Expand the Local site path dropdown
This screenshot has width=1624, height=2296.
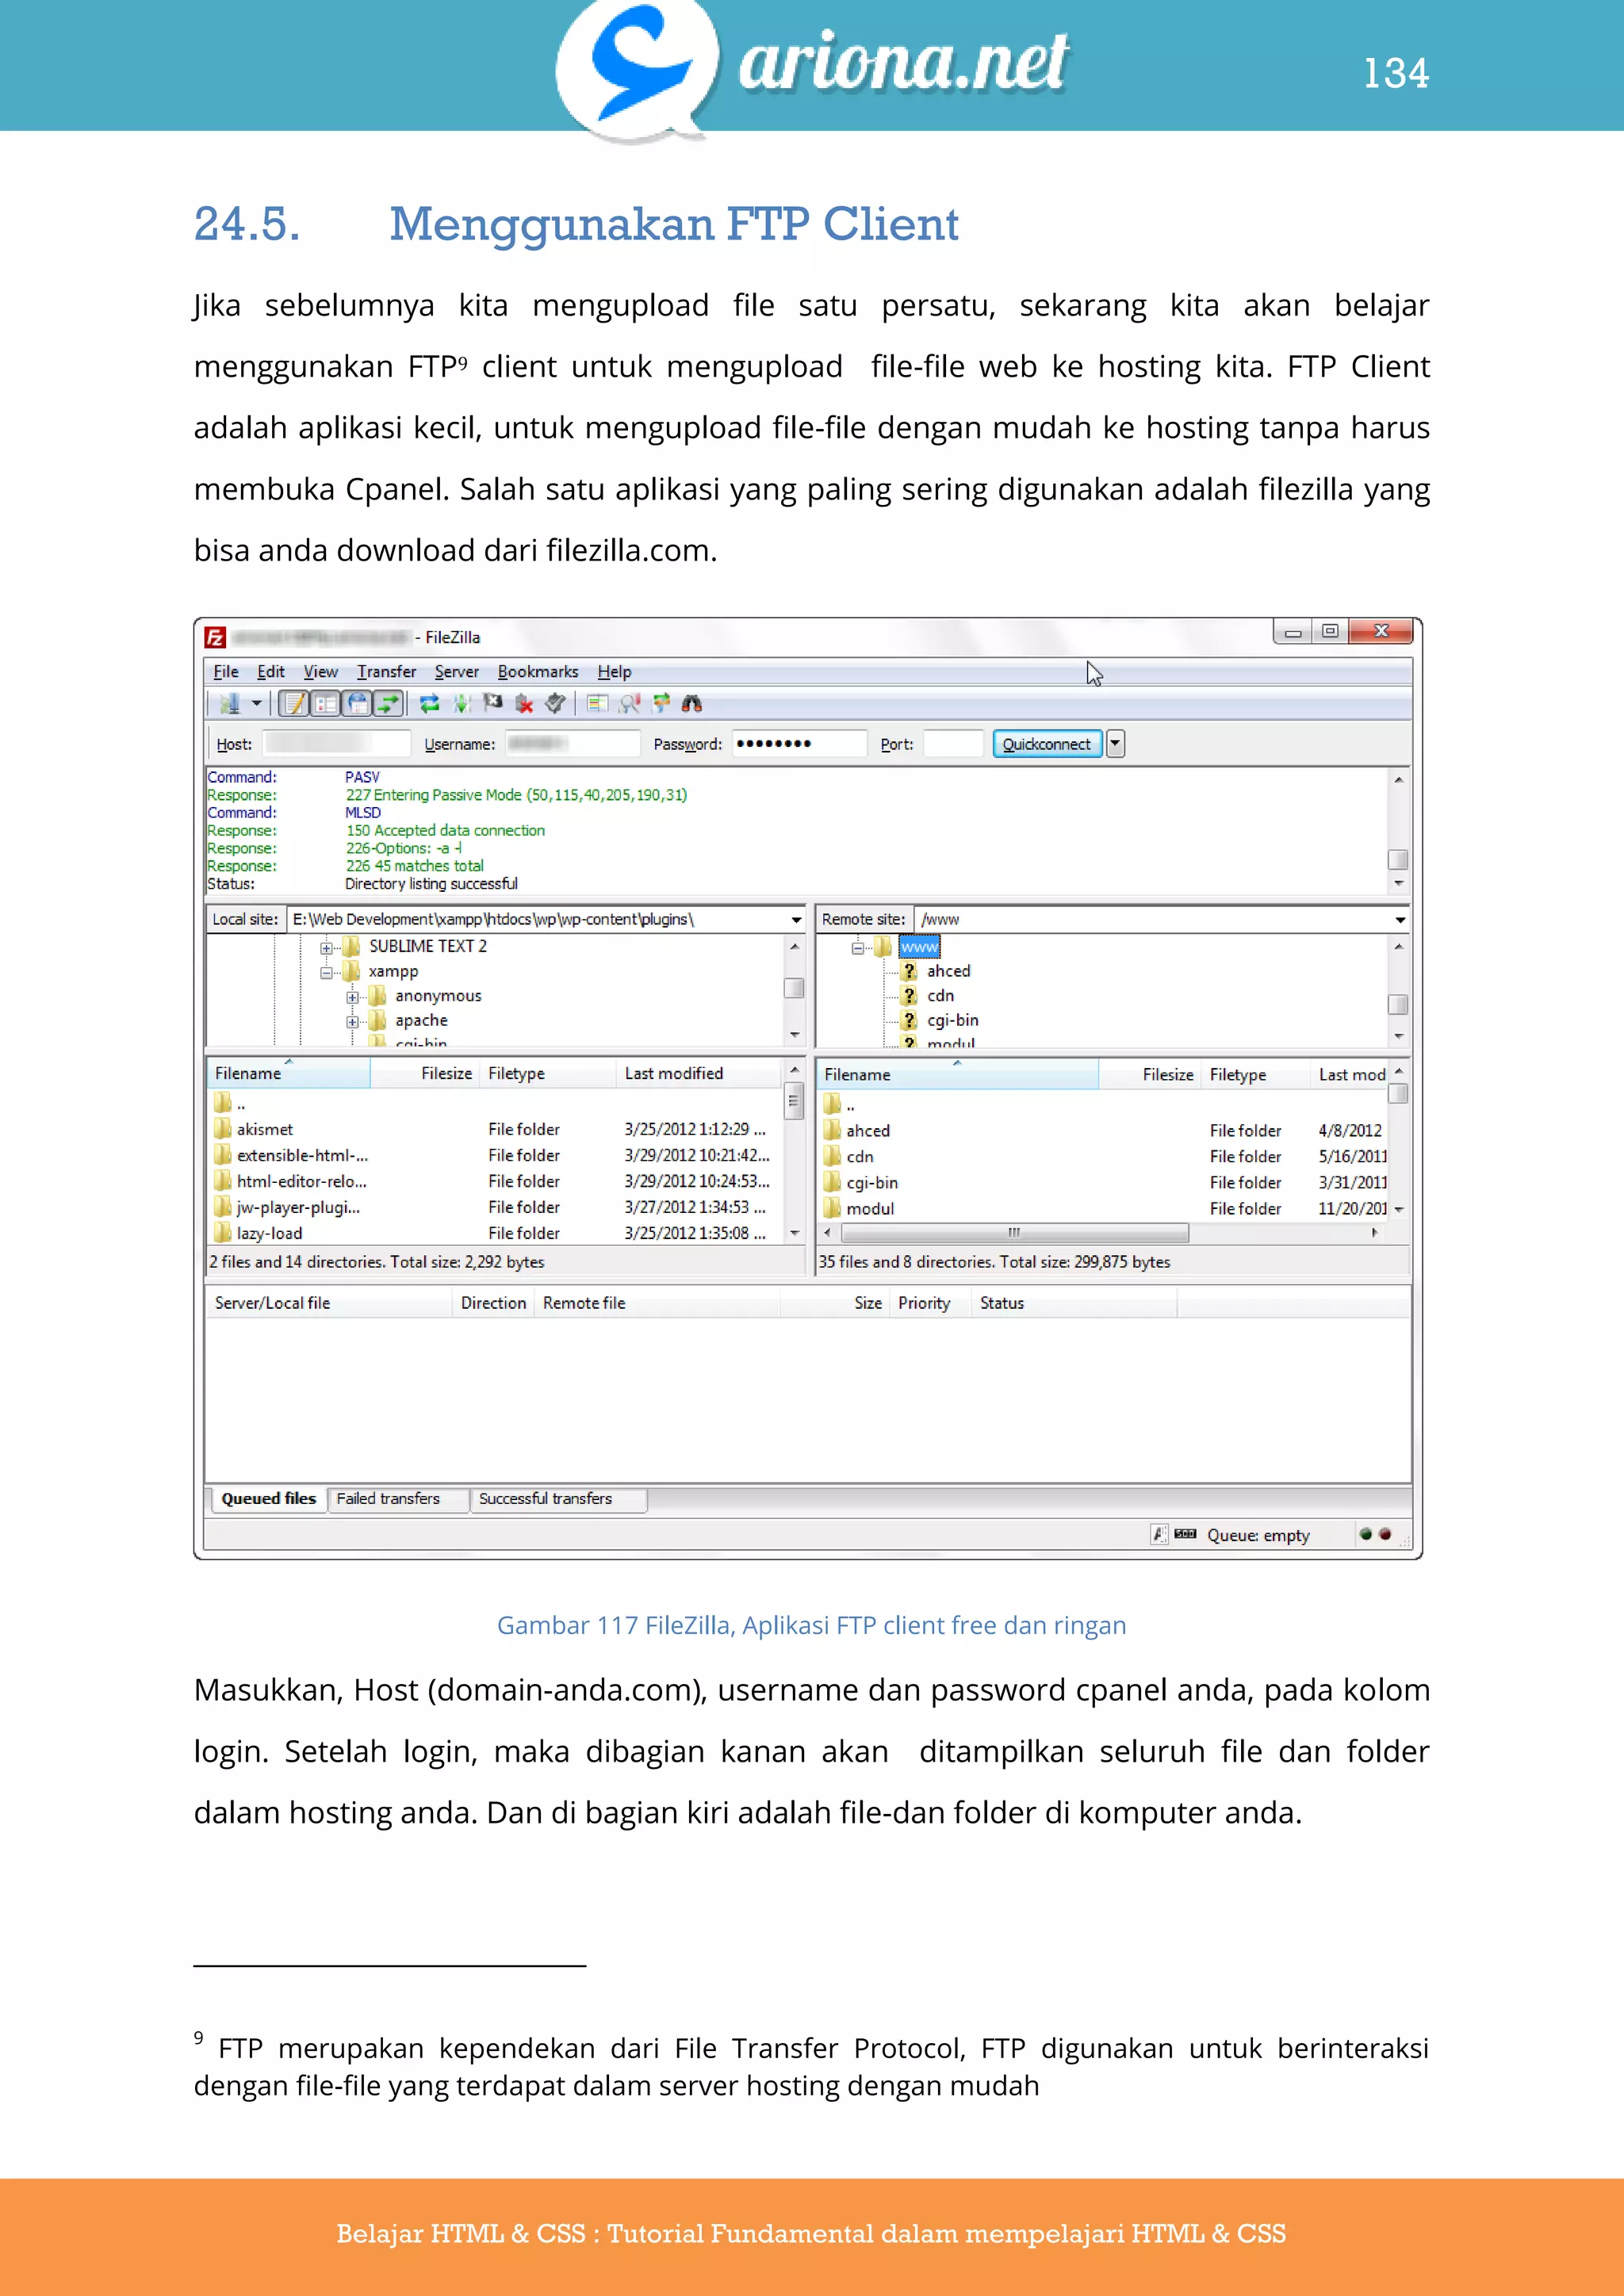click(796, 920)
